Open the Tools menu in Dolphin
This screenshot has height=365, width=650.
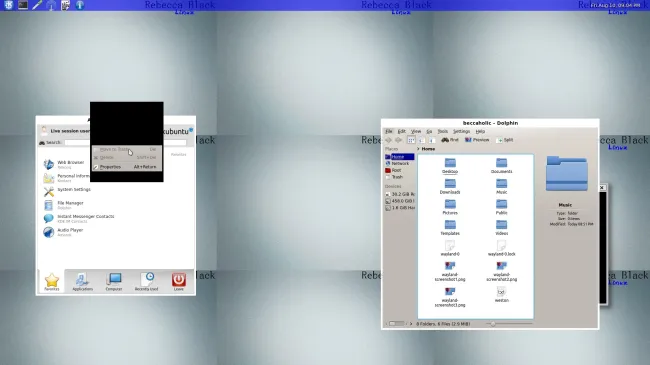coord(443,131)
